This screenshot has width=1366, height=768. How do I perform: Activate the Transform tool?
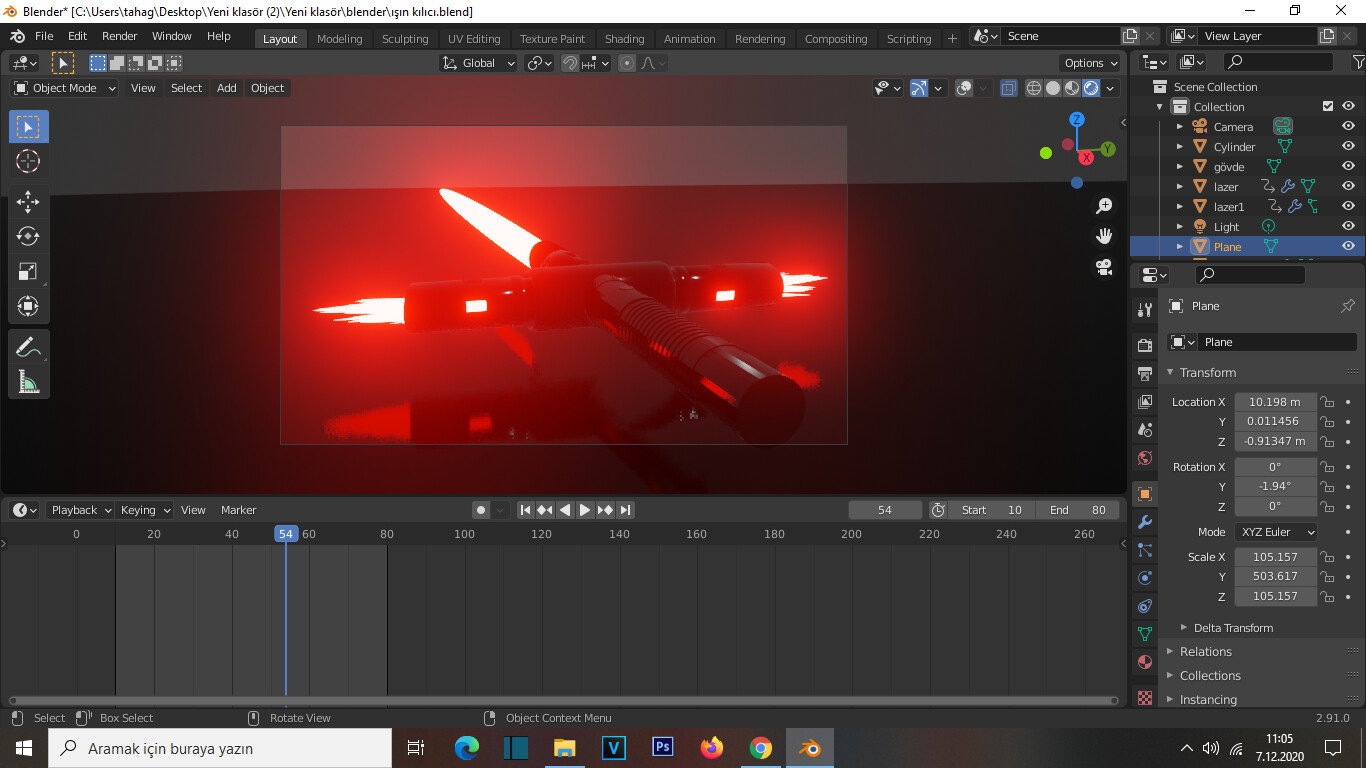pos(28,306)
